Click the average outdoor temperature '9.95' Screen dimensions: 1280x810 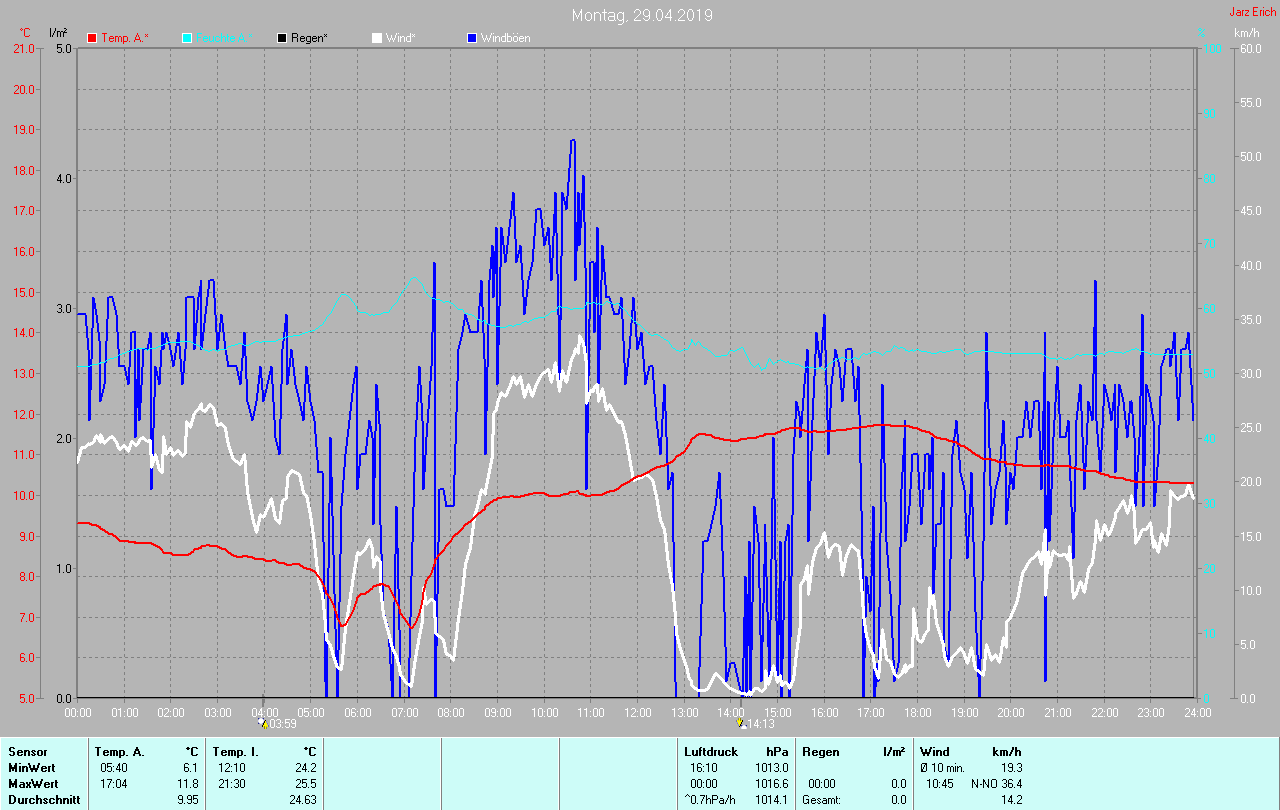pyautogui.click(x=186, y=800)
